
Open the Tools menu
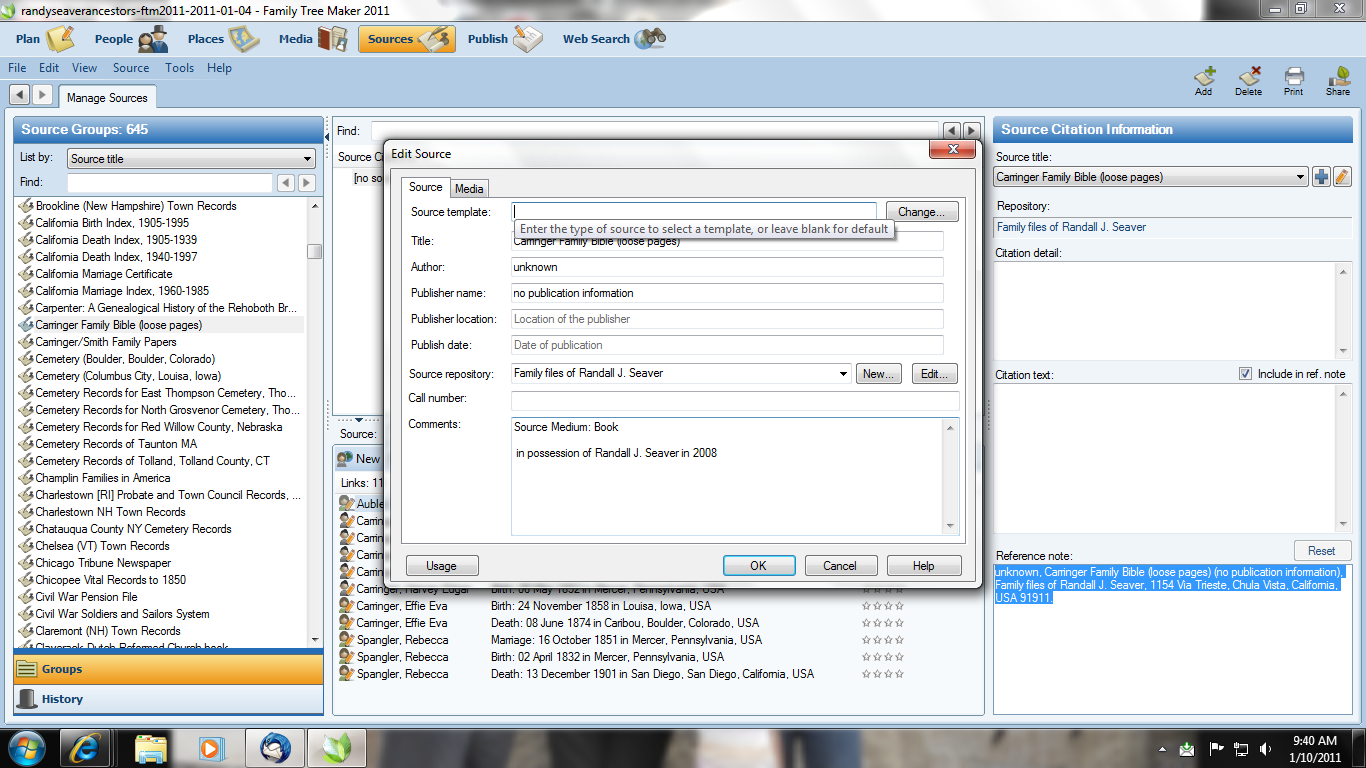click(x=180, y=68)
